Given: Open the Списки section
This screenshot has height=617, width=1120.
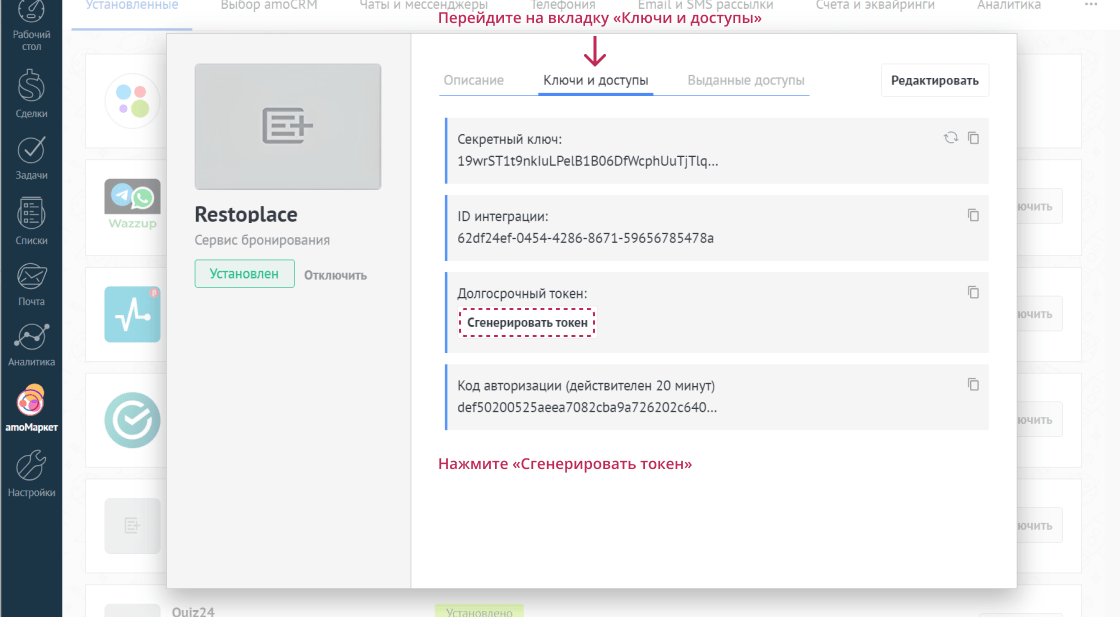Looking at the screenshot, I should point(31,222).
